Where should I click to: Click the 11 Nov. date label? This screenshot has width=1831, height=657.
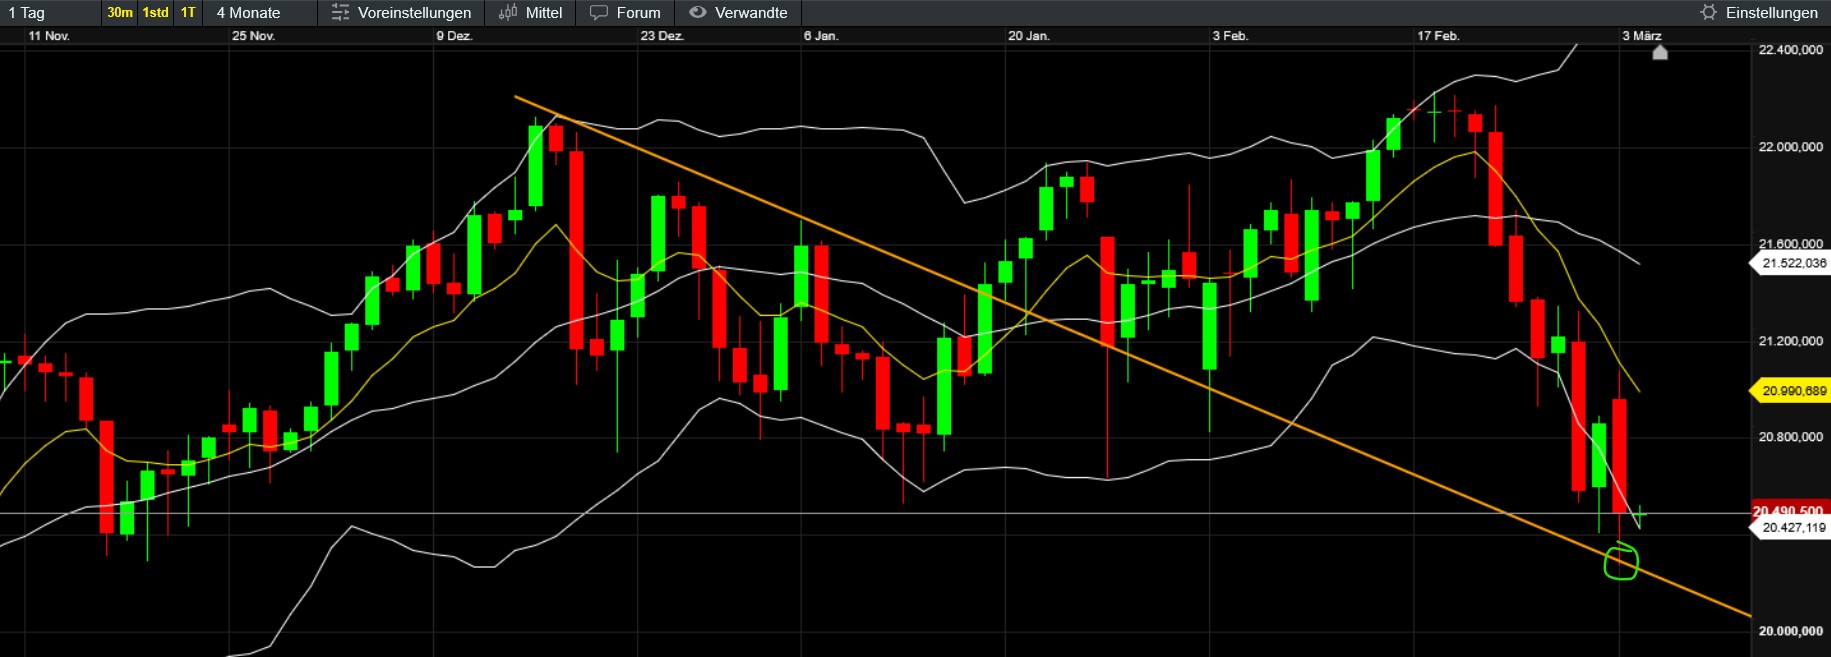point(49,36)
